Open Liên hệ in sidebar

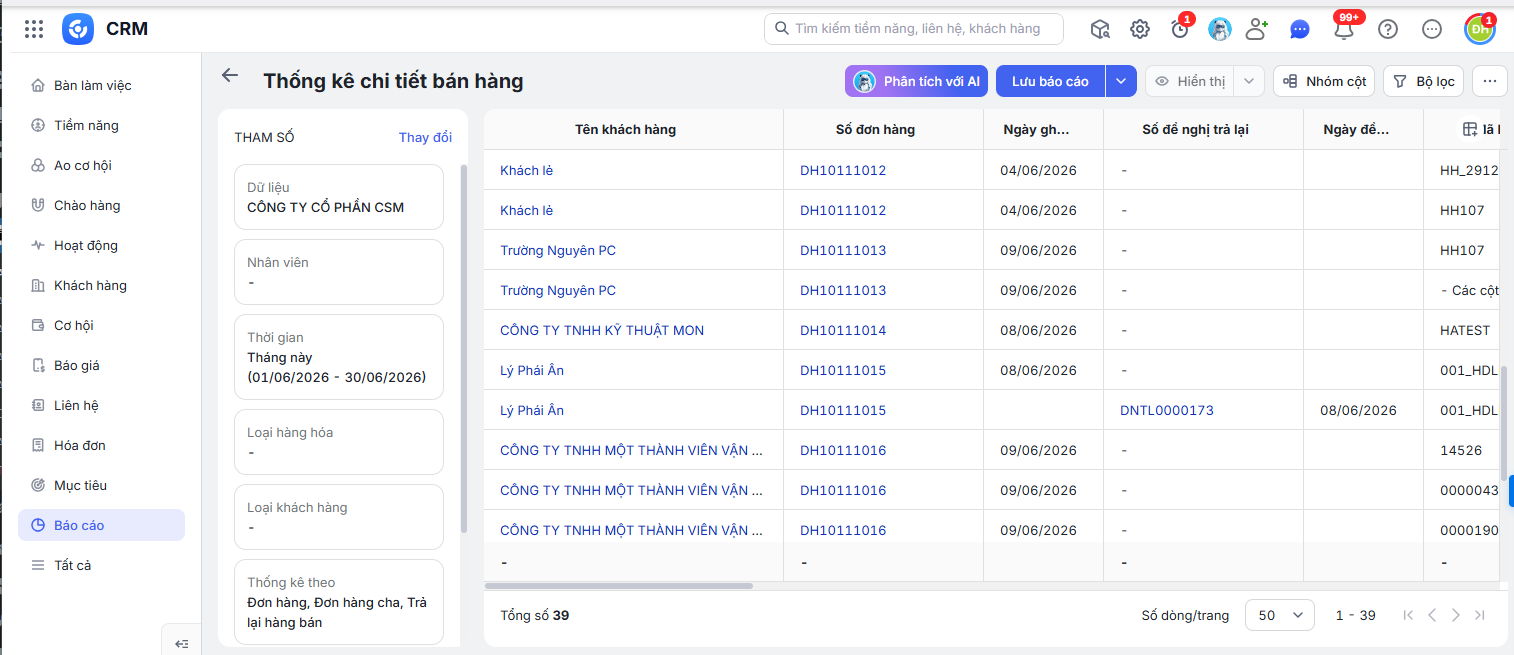(101, 405)
